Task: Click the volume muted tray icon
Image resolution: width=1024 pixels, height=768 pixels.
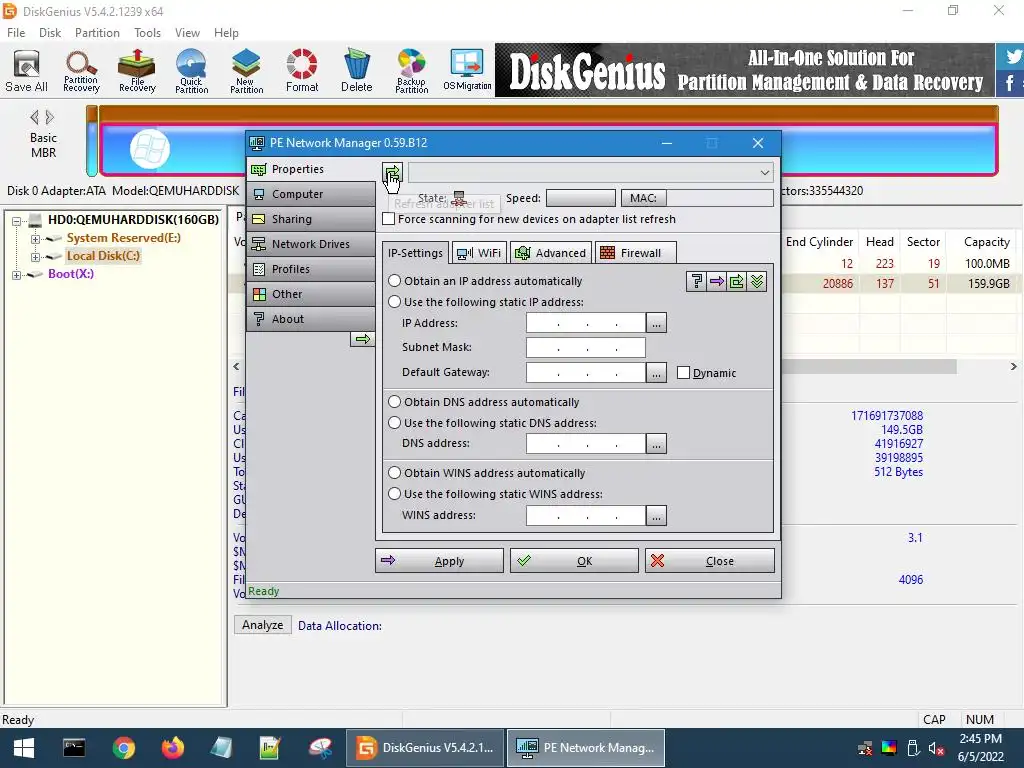Action: coord(936,748)
